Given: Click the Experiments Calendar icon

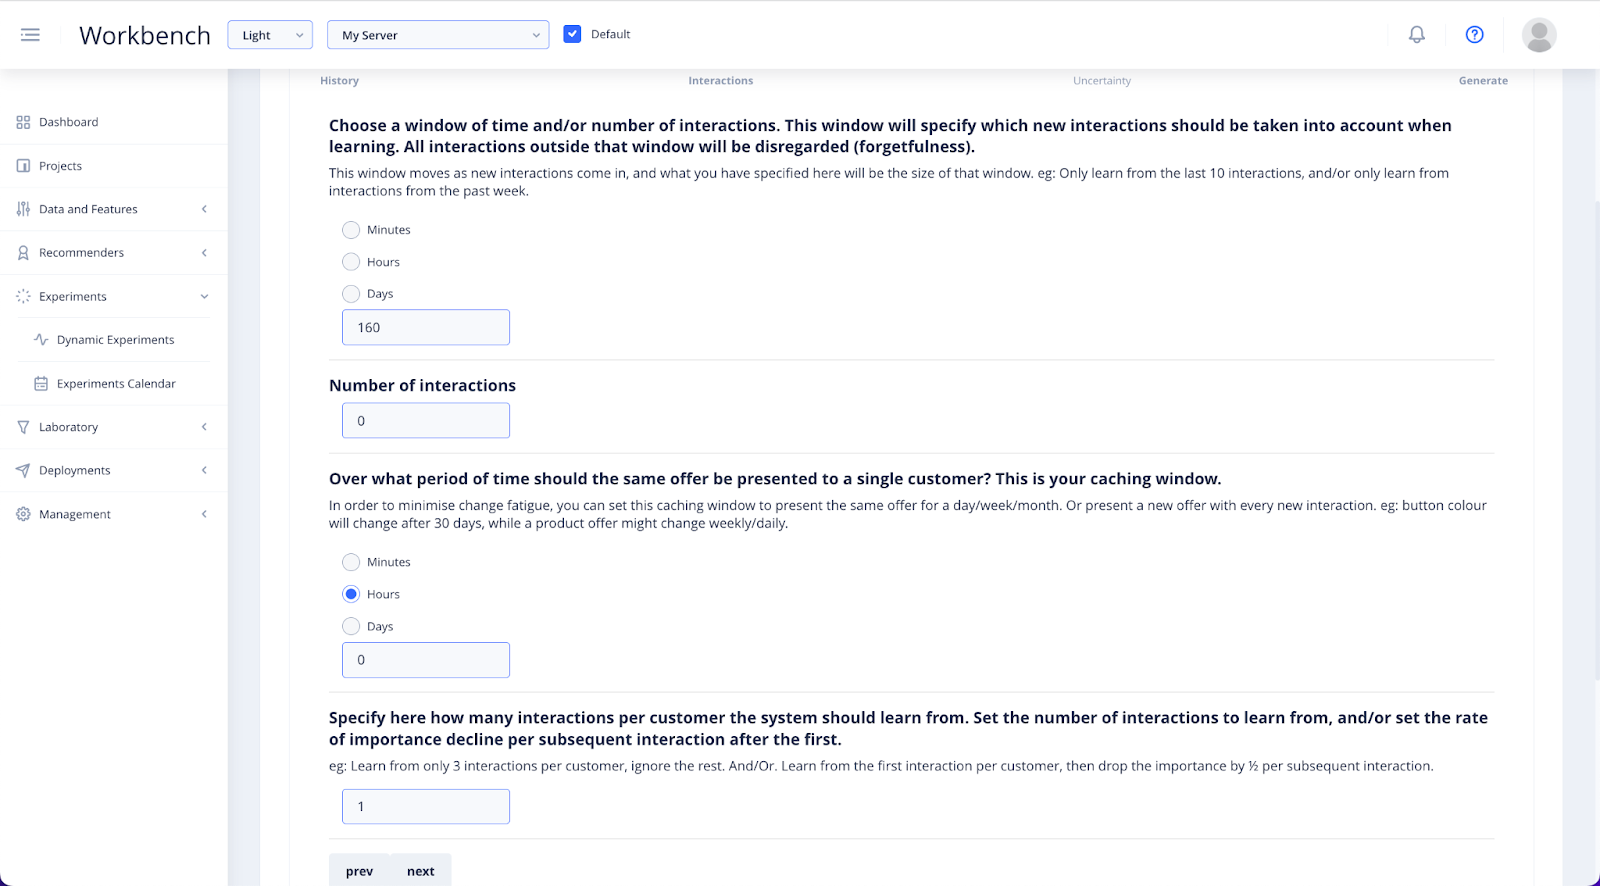Looking at the screenshot, I should click(41, 384).
